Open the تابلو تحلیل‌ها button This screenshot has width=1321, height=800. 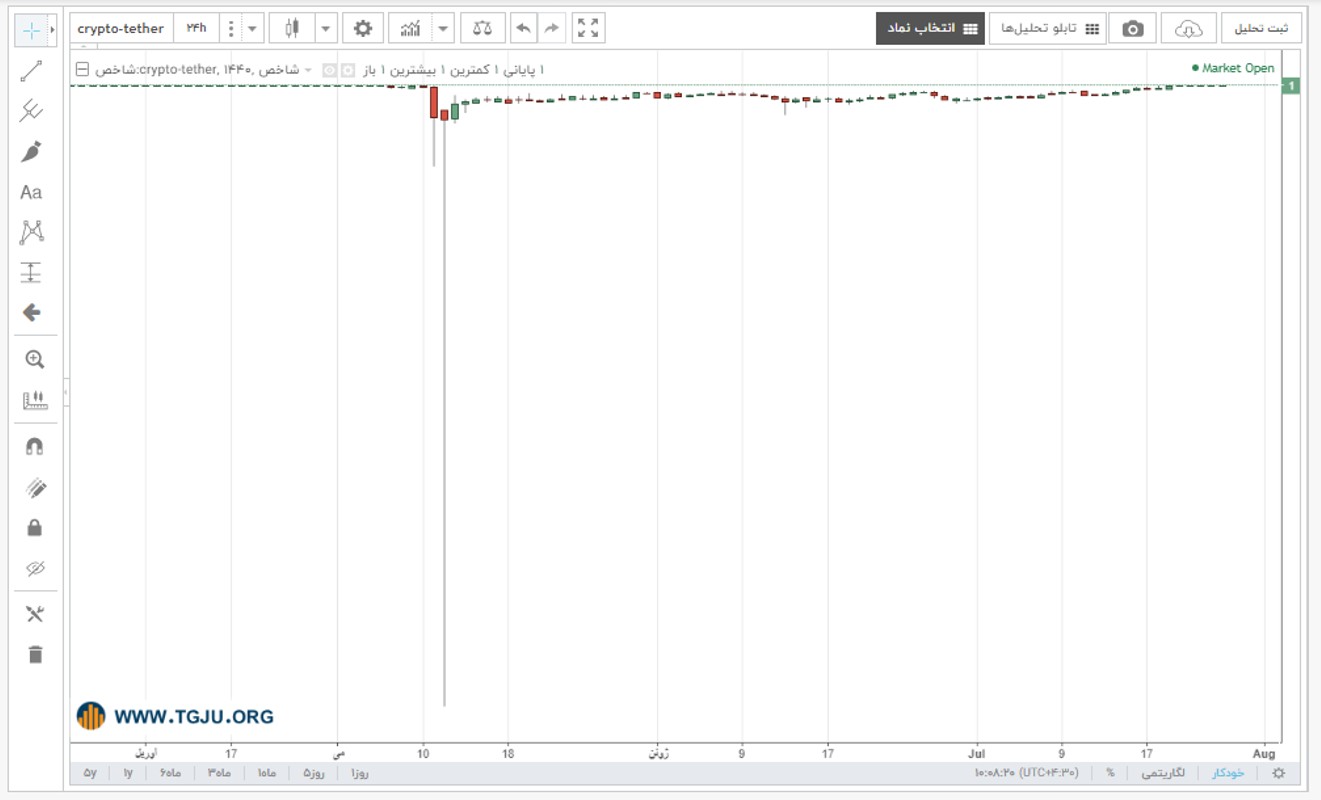pos(1049,28)
